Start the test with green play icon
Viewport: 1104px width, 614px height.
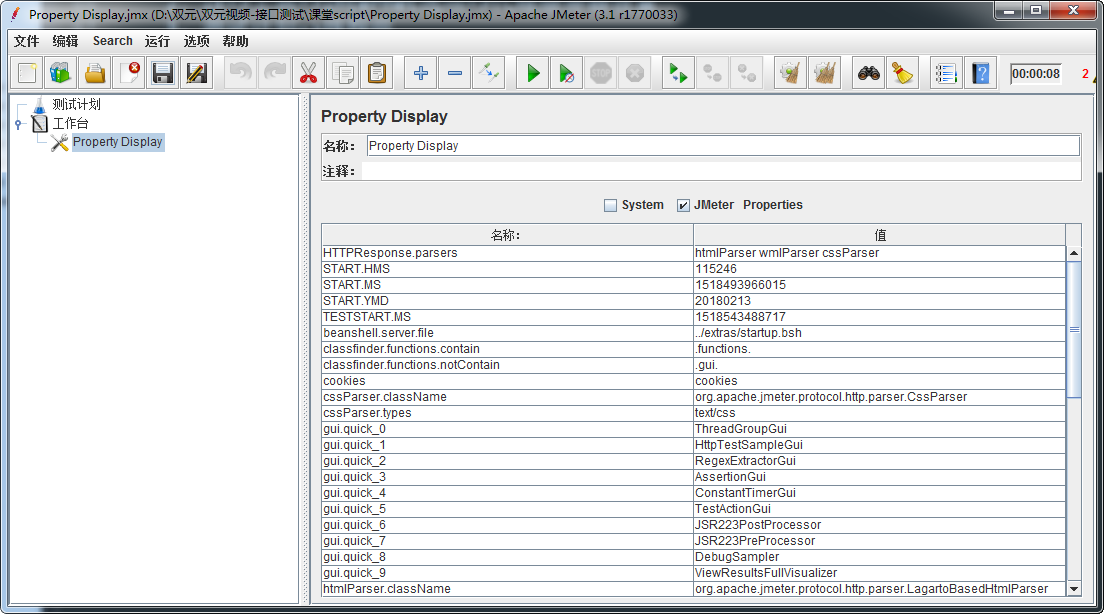[533, 73]
